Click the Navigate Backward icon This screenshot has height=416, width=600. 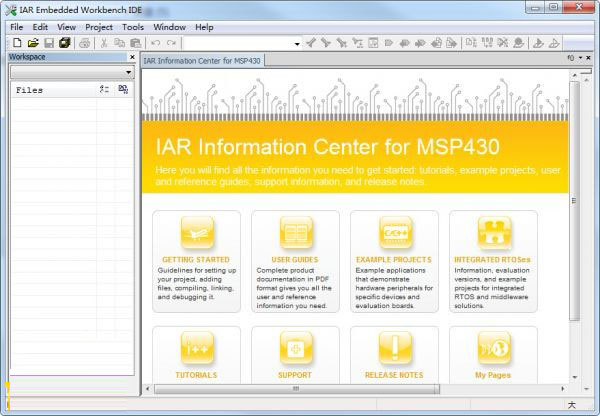(x=436, y=43)
